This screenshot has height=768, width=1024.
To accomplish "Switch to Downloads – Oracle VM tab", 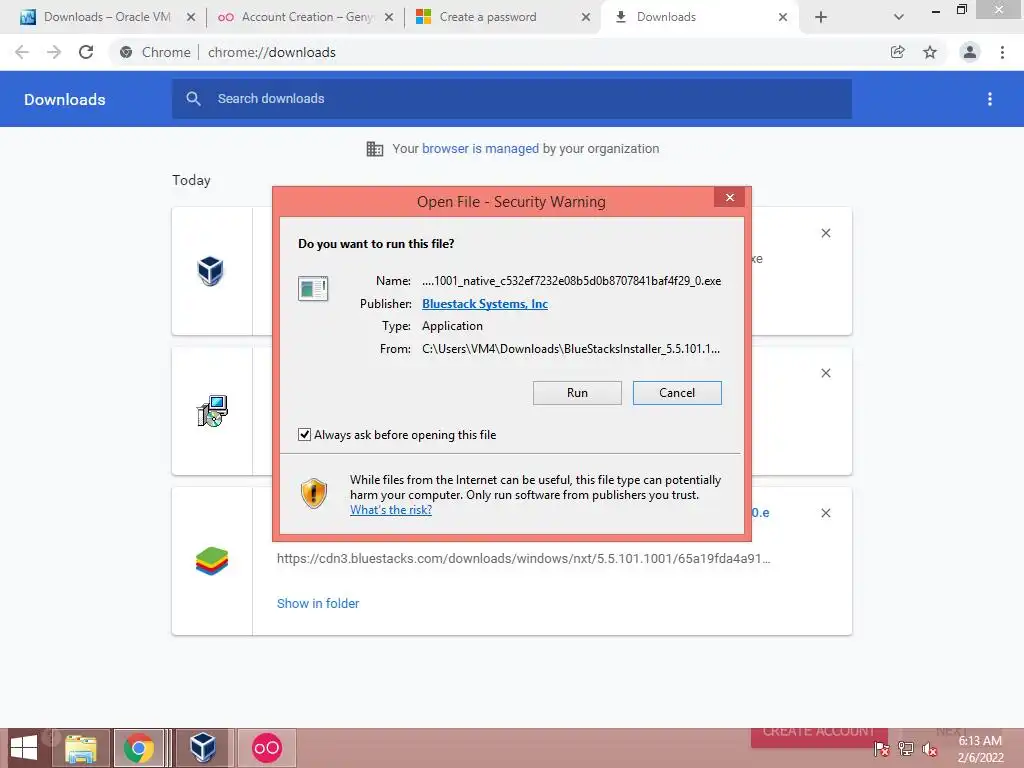I will (x=107, y=17).
